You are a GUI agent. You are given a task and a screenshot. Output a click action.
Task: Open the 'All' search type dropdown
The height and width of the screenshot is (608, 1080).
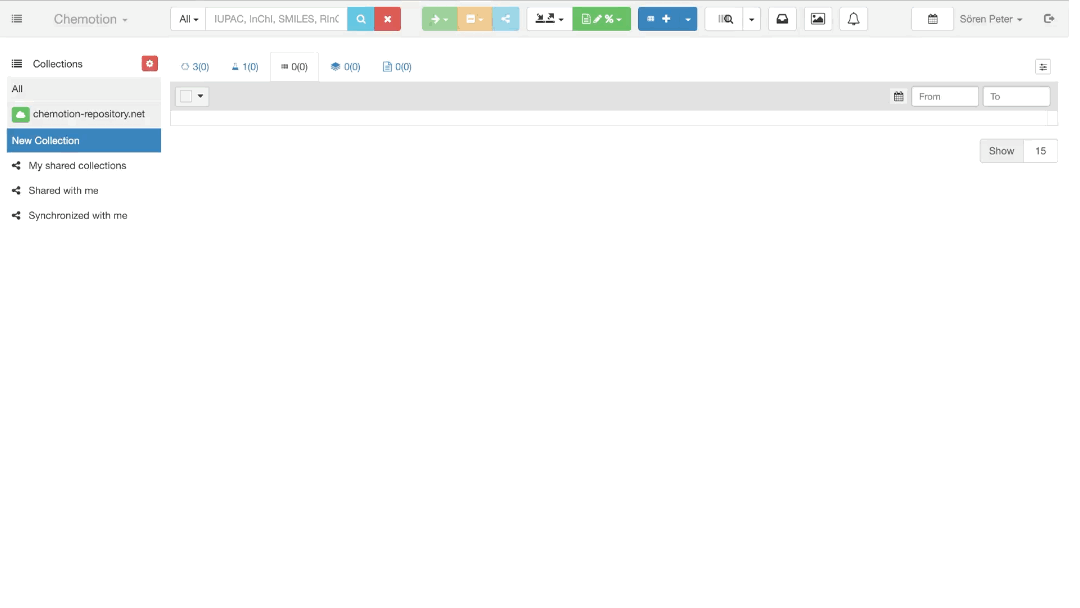(188, 19)
